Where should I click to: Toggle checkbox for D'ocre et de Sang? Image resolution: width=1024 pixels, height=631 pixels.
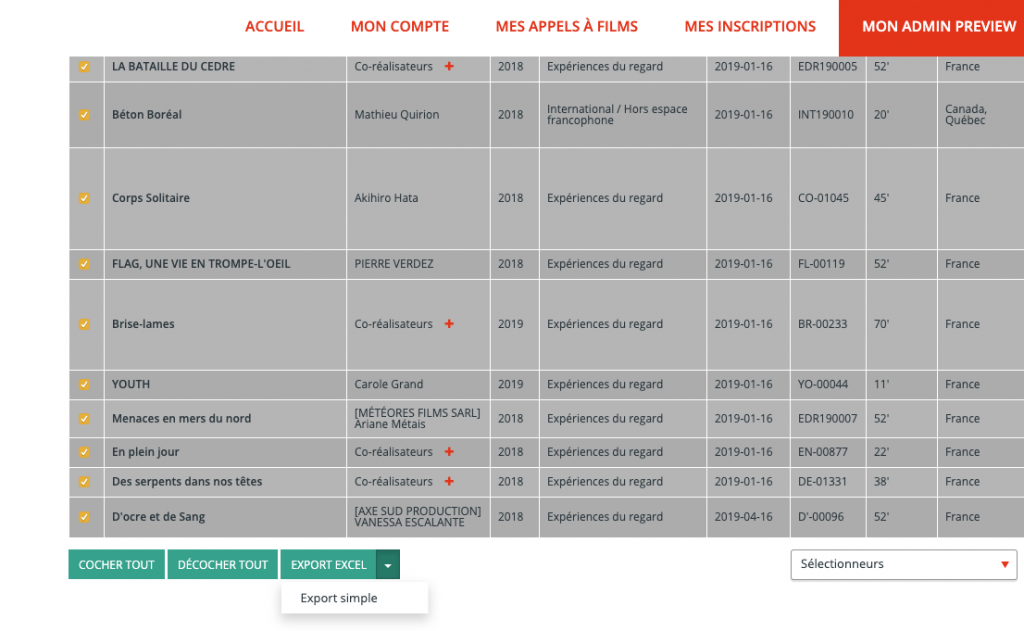(x=85, y=517)
